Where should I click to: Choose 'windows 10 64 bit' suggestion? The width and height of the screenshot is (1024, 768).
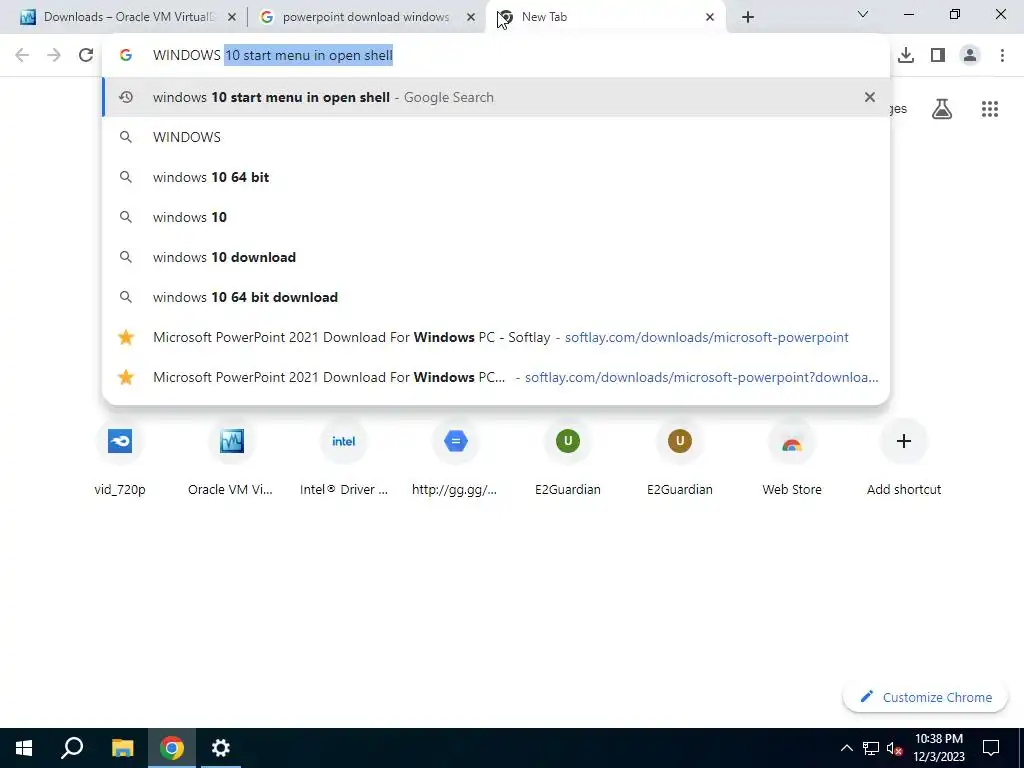pos(496,177)
